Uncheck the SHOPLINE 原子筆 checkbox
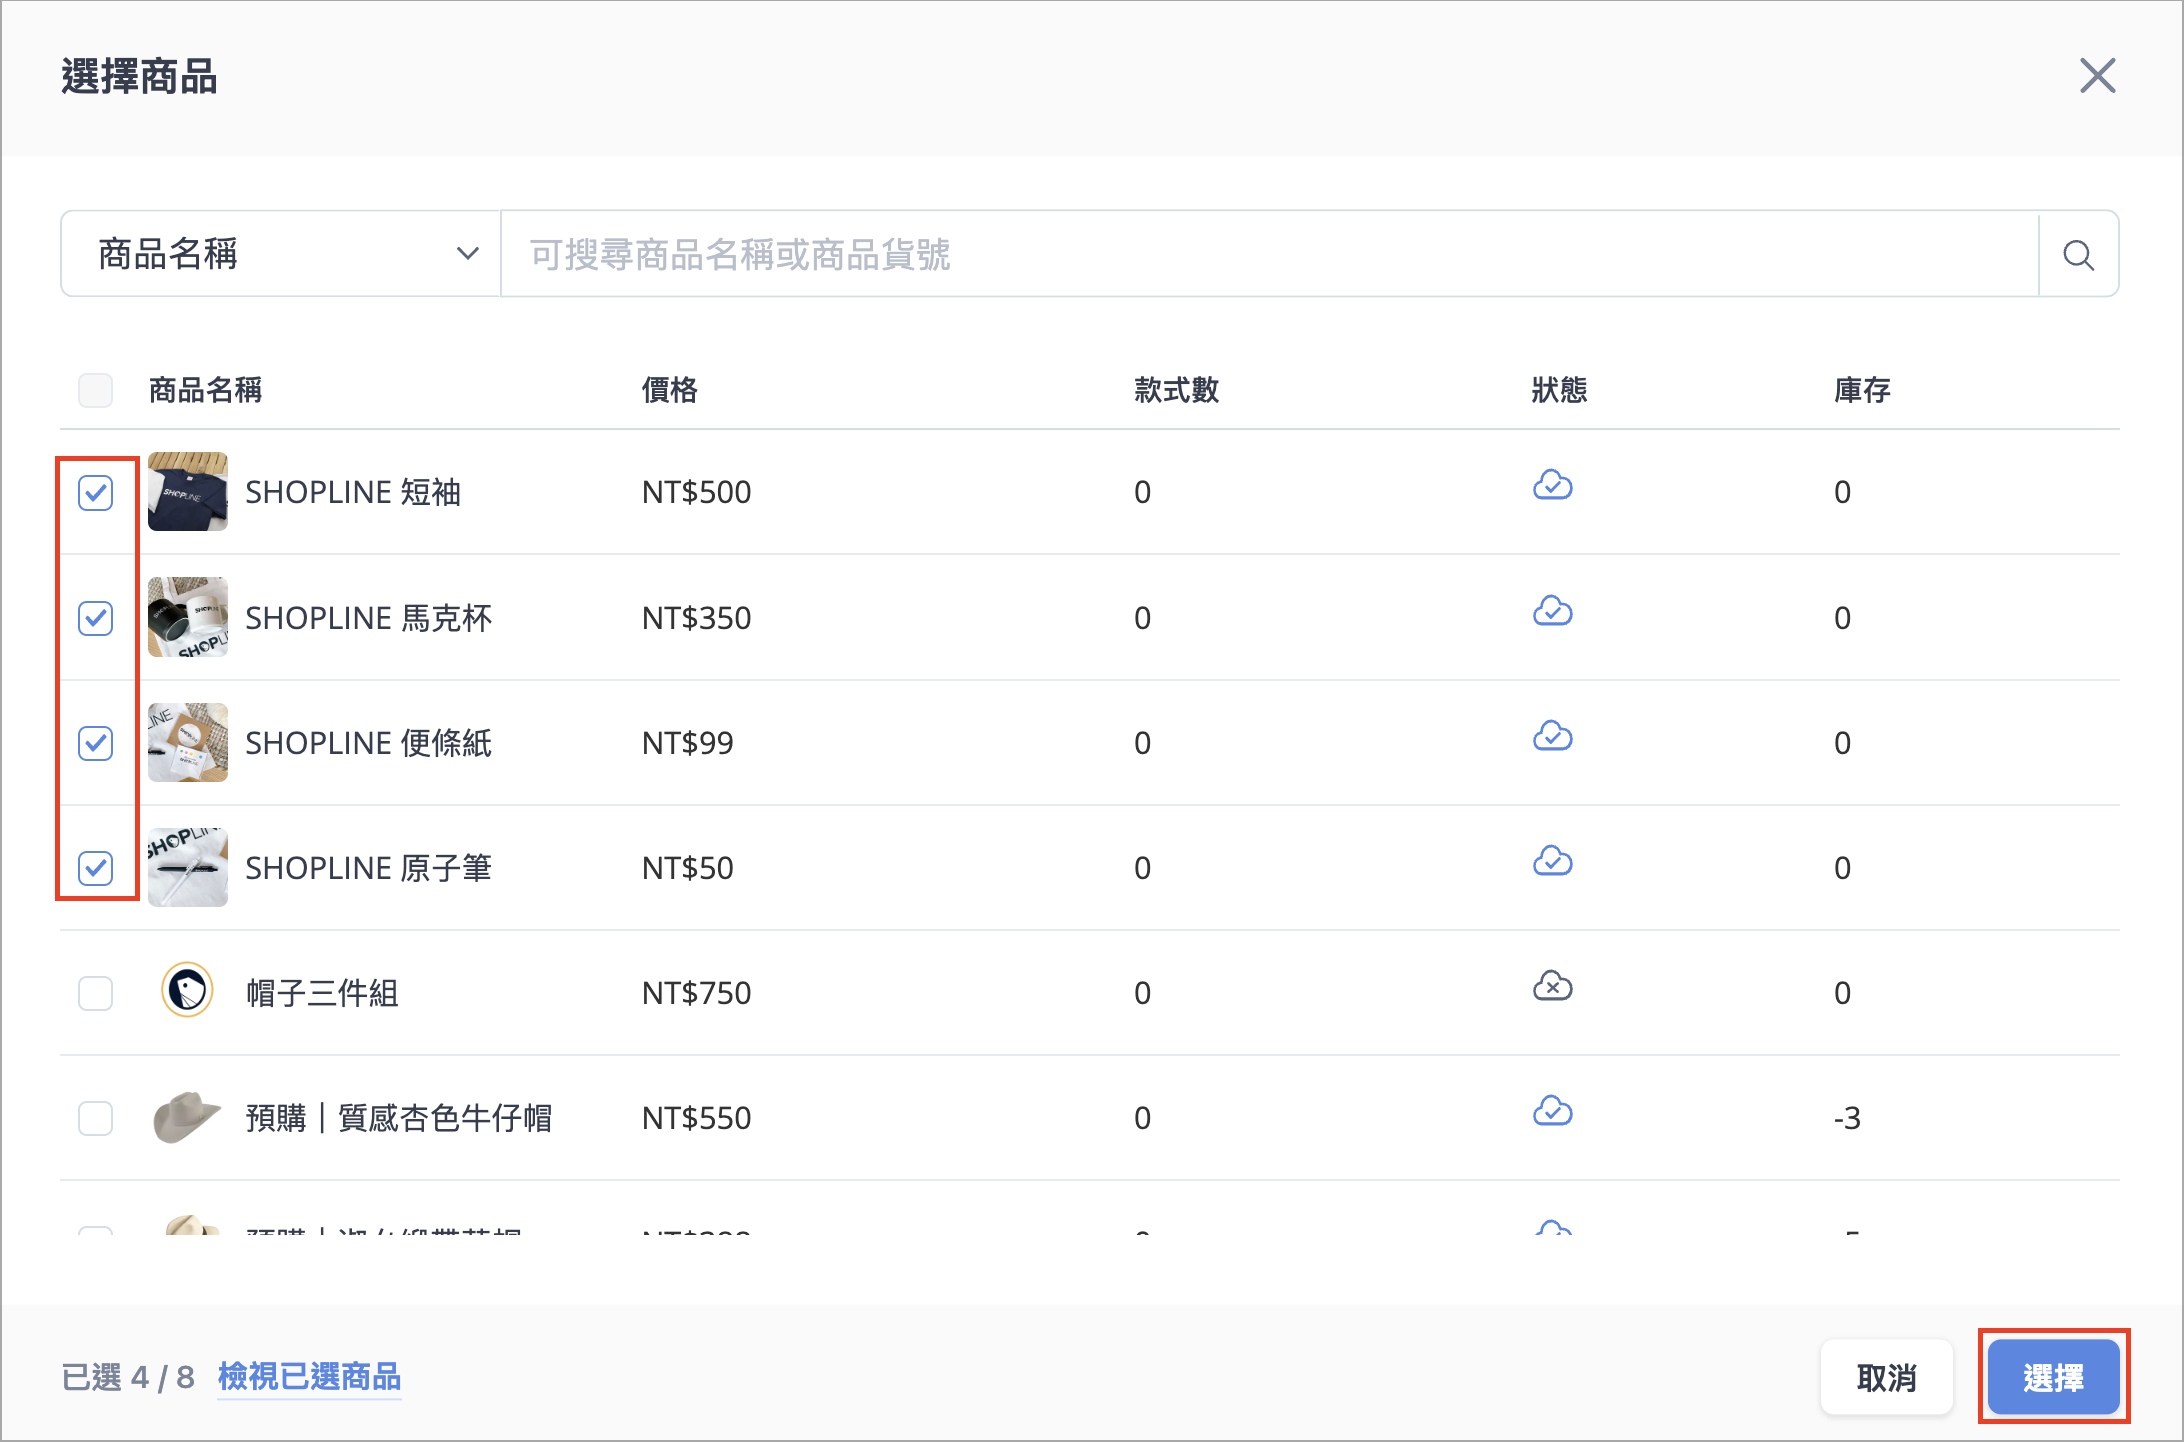 coord(96,868)
